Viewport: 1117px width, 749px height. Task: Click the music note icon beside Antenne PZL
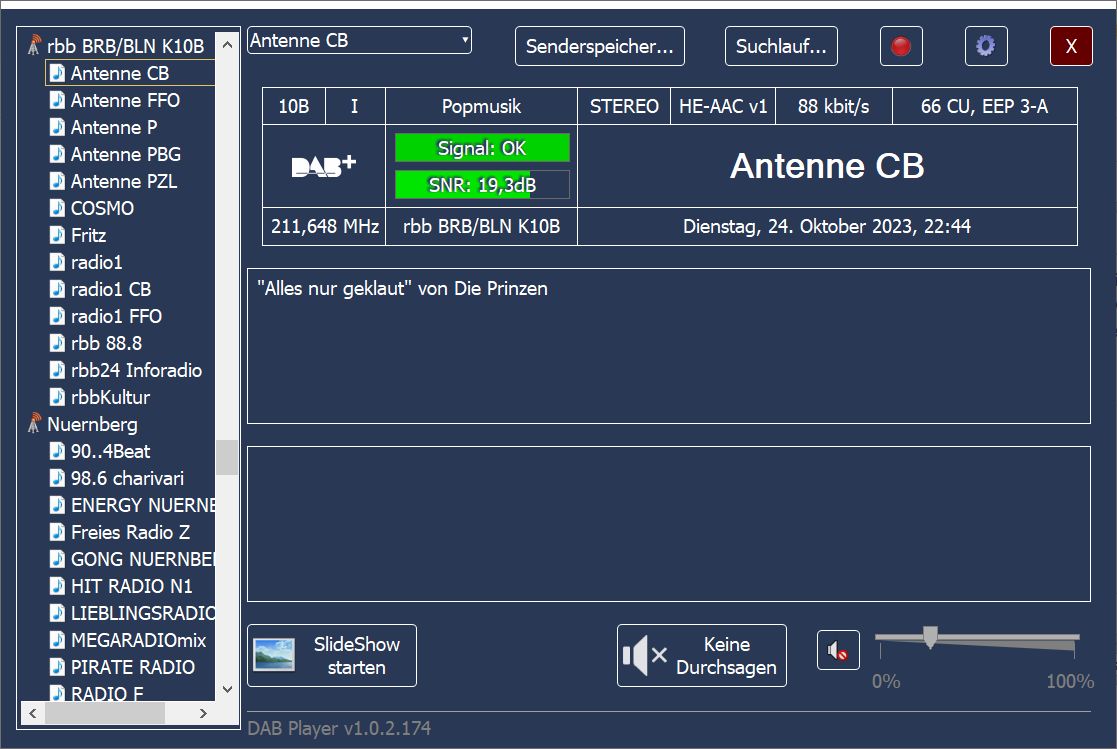[57, 181]
